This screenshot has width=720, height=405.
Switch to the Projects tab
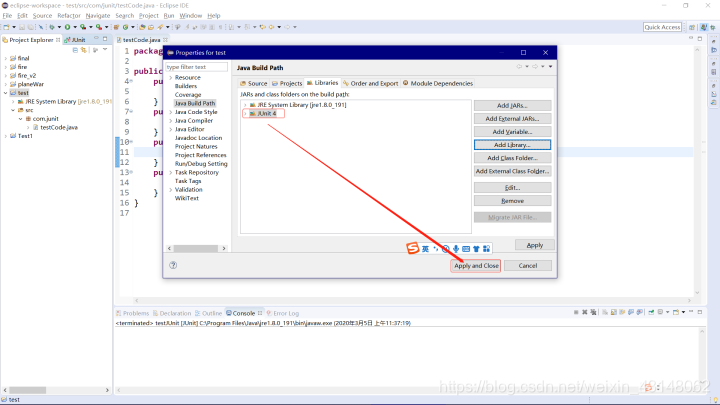pyautogui.click(x=287, y=83)
